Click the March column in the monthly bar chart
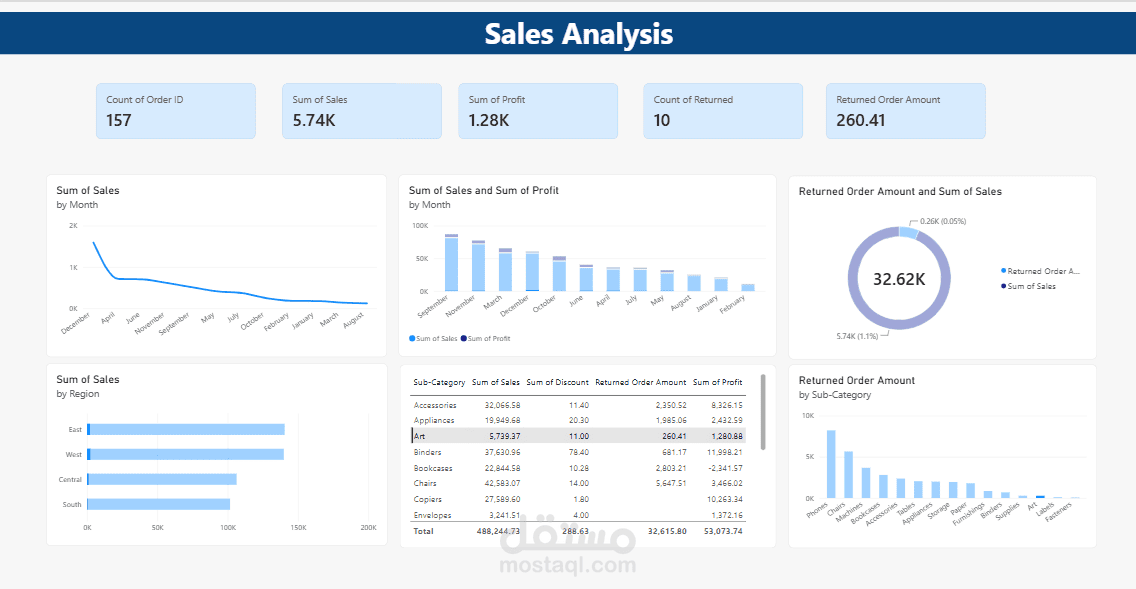Viewport: 1136px width, 589px height. (x=505, y=270)
